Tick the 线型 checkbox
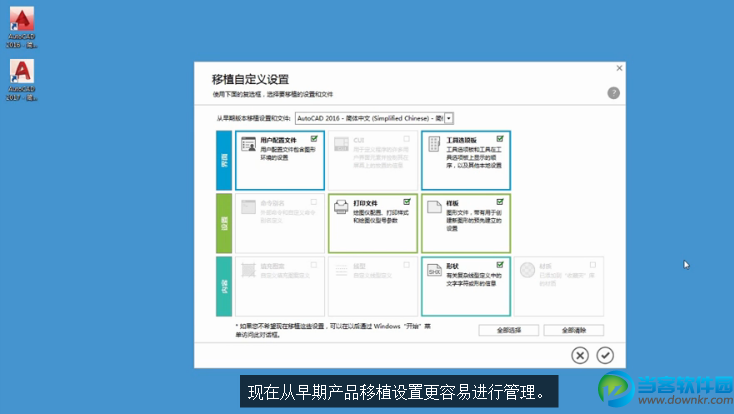The width and height of the screenshot is (734, 414). click(x=407, y=265)
